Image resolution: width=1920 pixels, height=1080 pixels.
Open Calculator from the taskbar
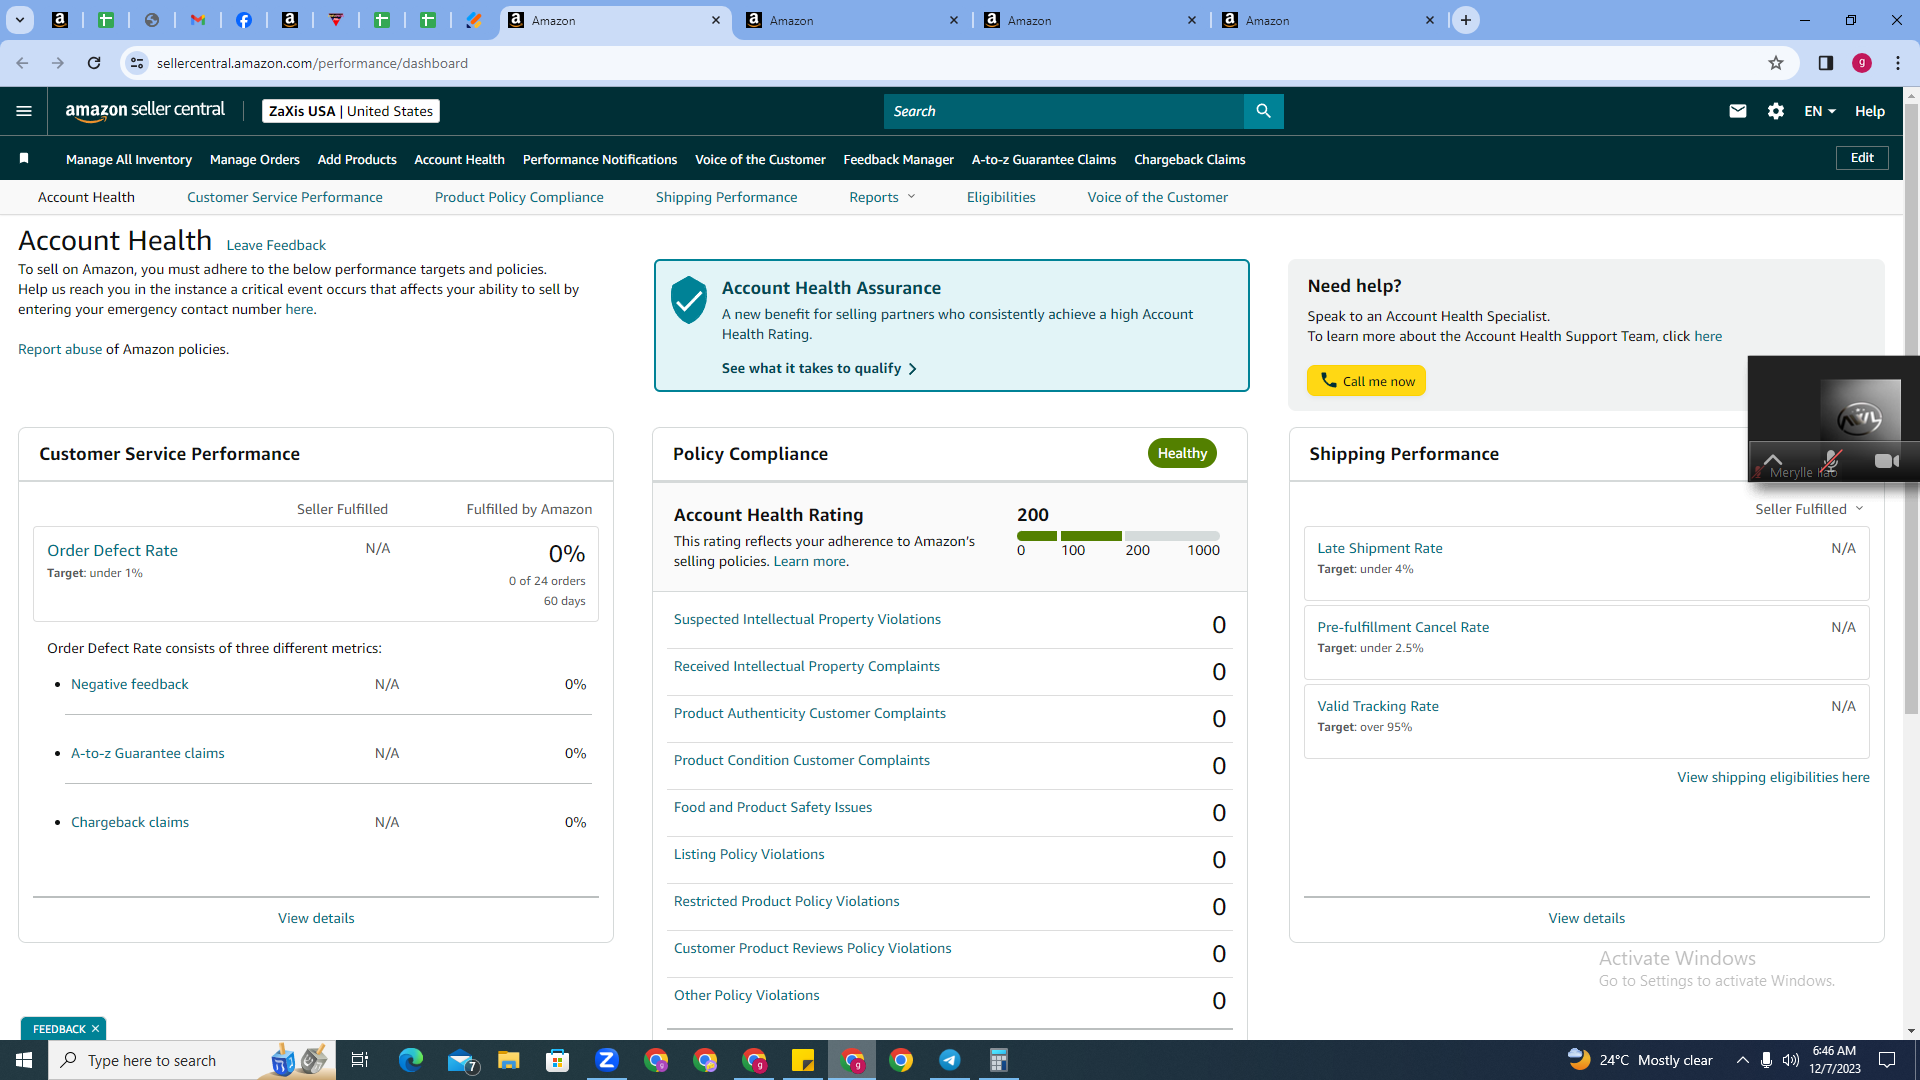999,1060
